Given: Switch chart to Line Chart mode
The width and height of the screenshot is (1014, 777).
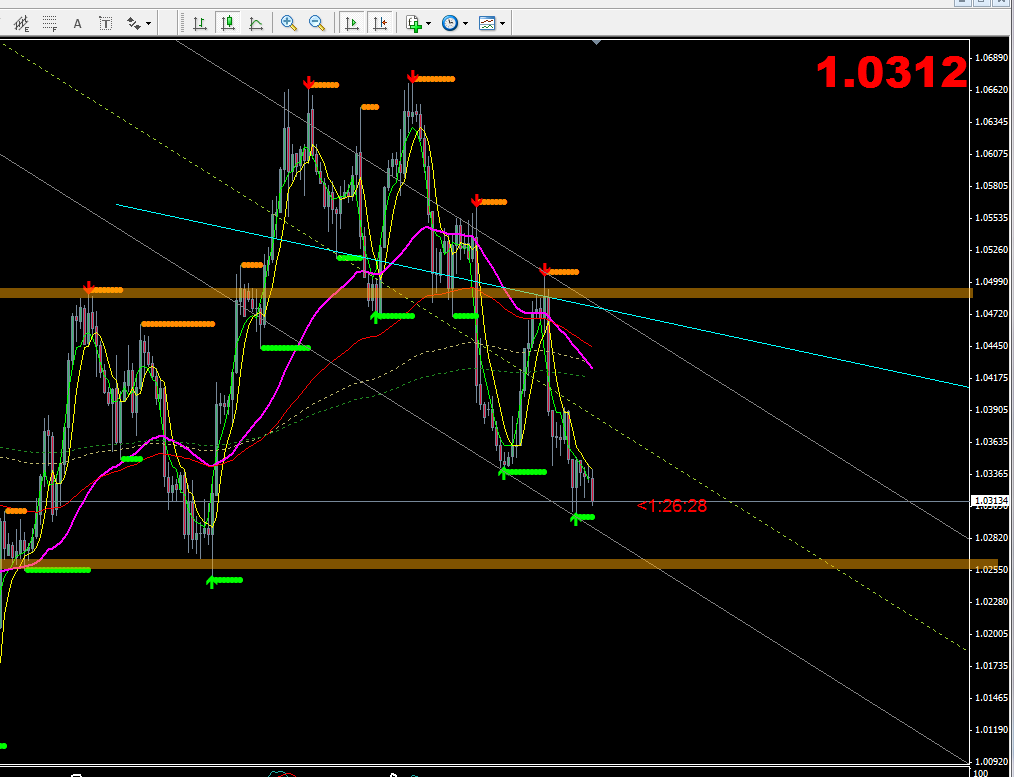Looking at the screenshot, I should pos(257,23).
